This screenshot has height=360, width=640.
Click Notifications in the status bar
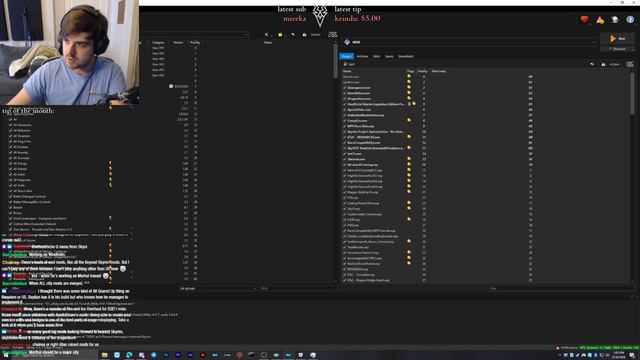click(566, 348)
